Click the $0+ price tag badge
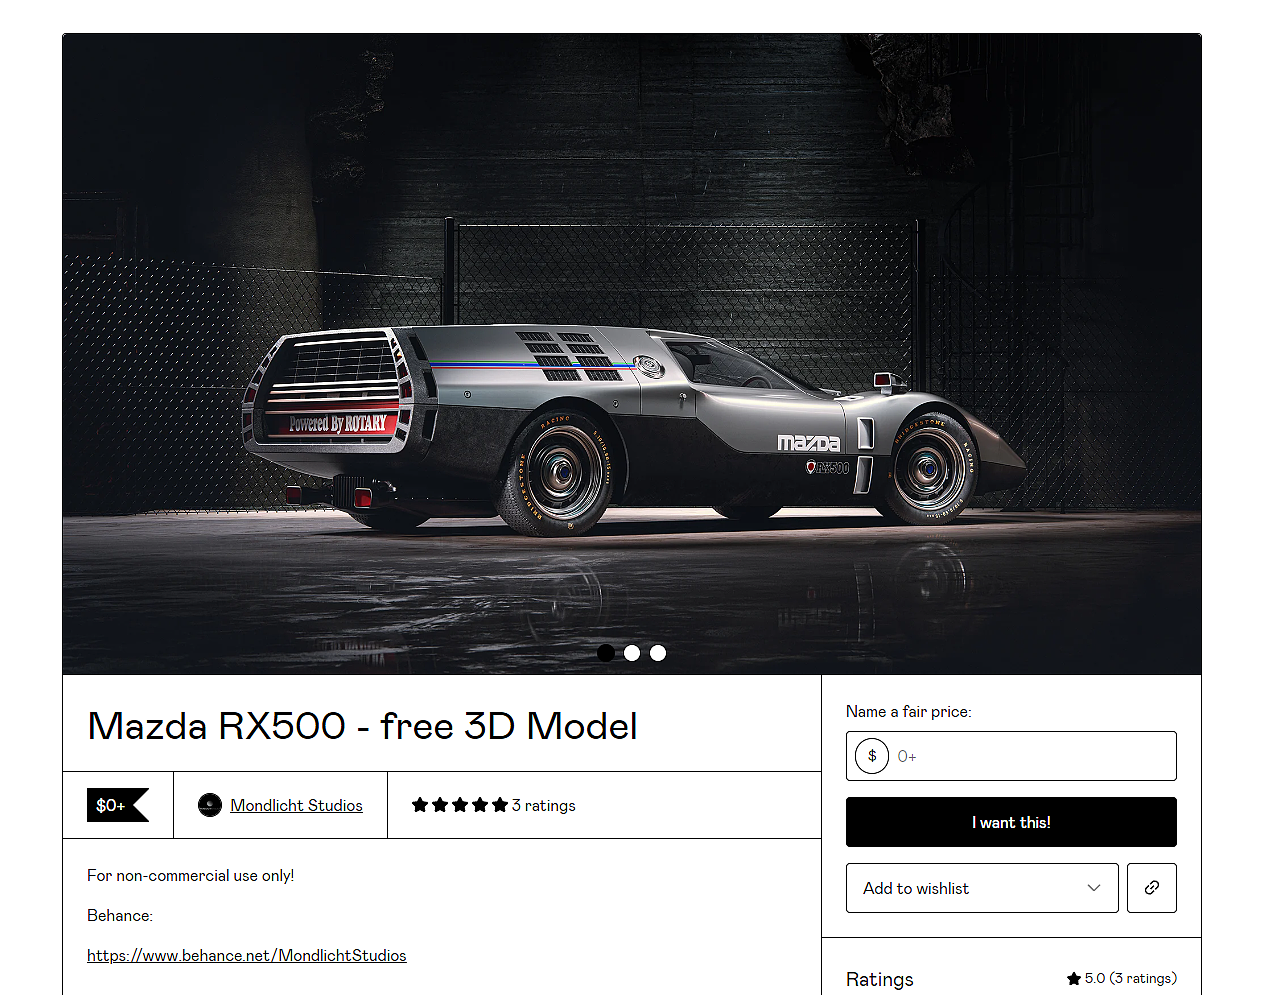The width and height of the screenshot is (1287, 995). click(118, 805)
